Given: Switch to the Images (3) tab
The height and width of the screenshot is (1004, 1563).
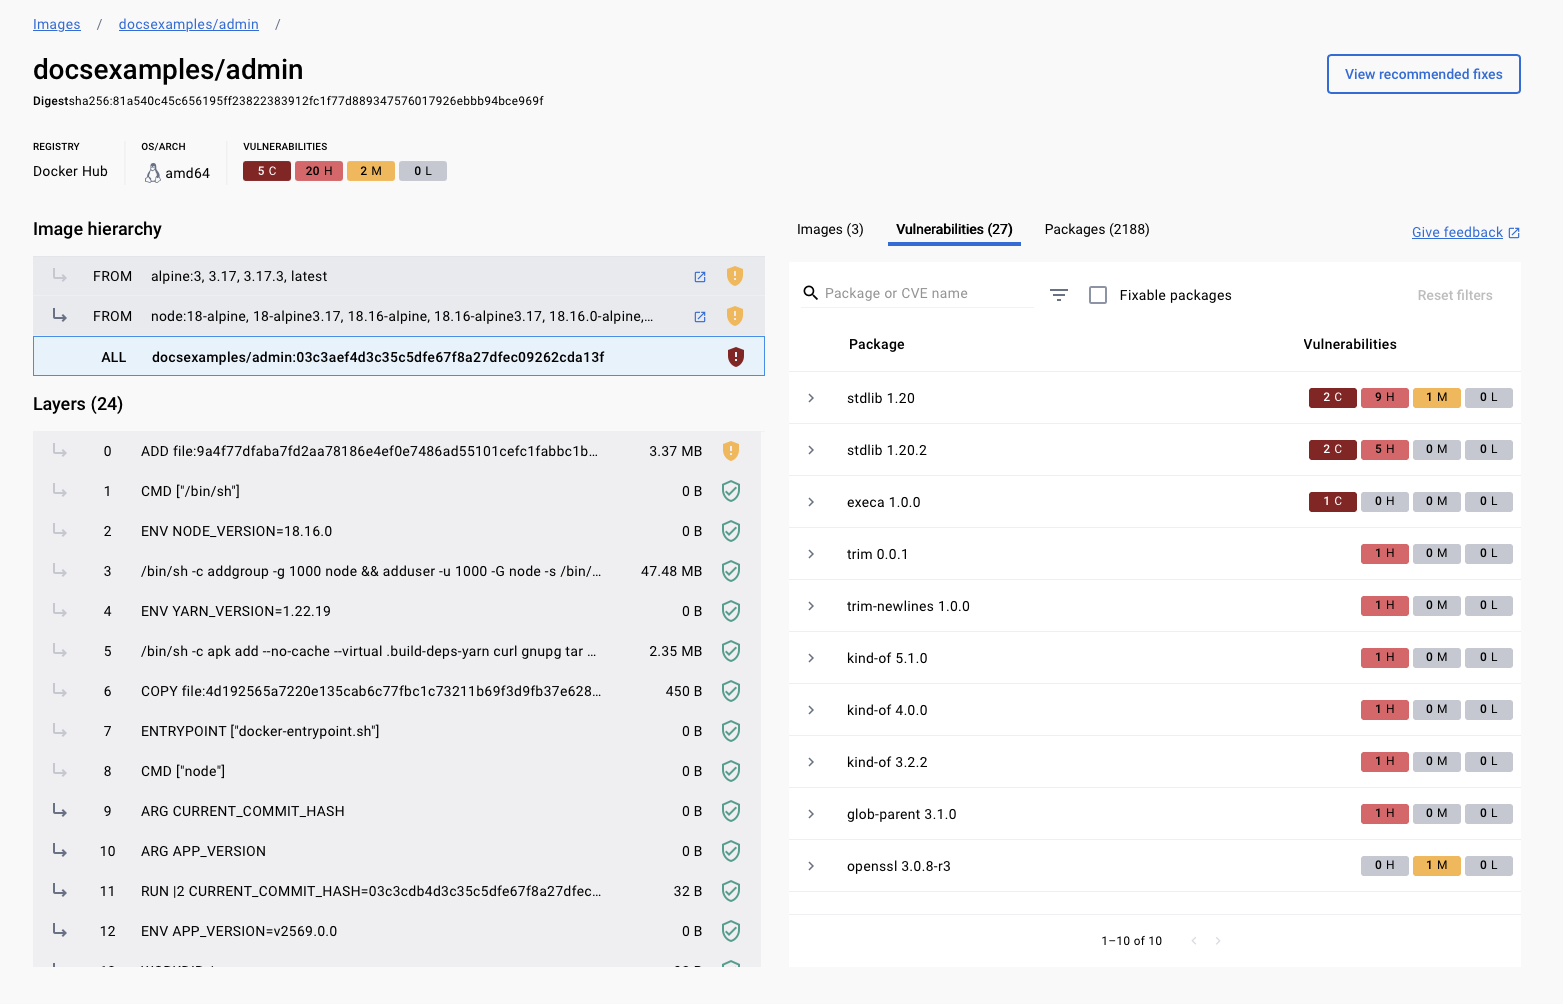Looking at the screenshot, I should click(830, 229).
